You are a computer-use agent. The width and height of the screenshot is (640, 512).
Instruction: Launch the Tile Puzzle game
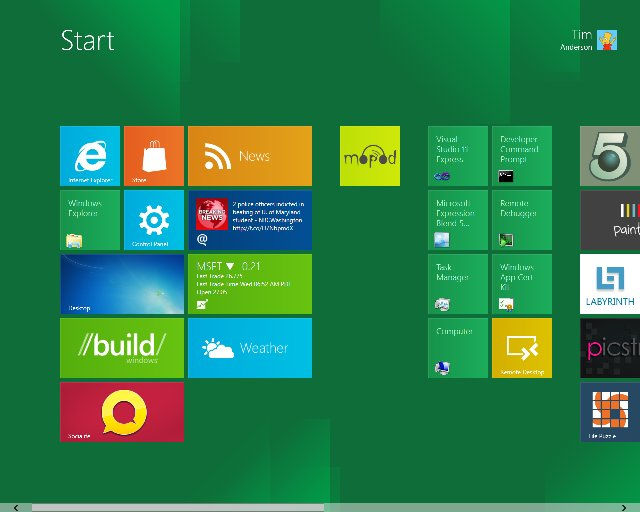(x=610, y=412)
